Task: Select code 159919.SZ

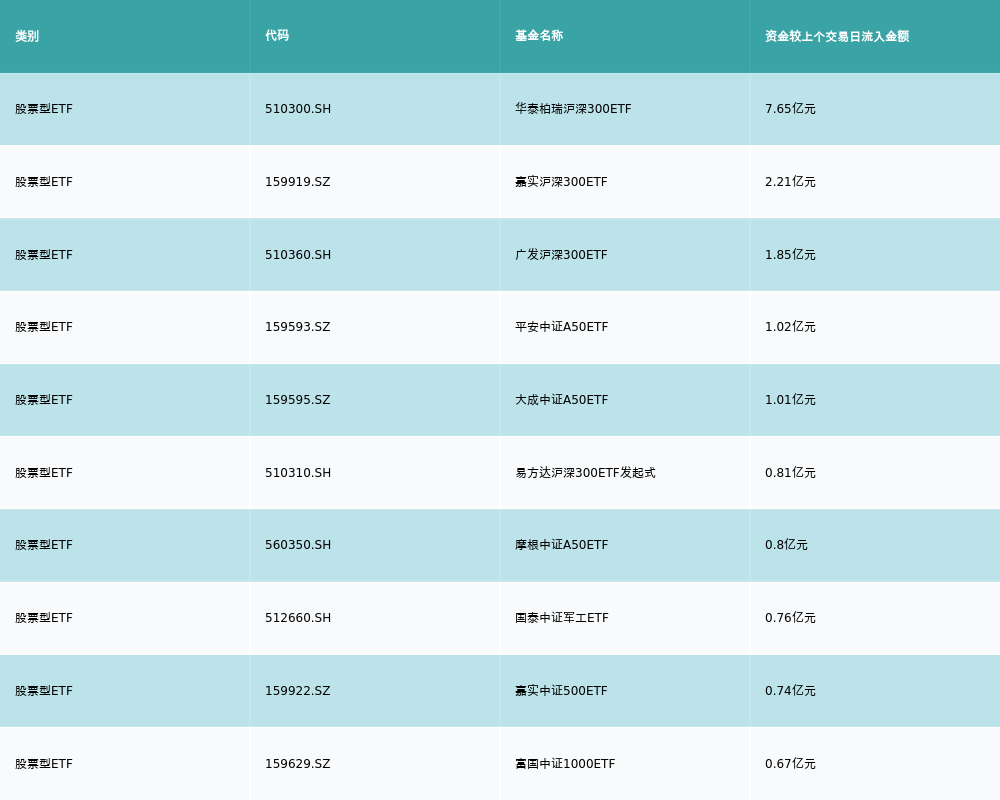Action: click(298, 182)
